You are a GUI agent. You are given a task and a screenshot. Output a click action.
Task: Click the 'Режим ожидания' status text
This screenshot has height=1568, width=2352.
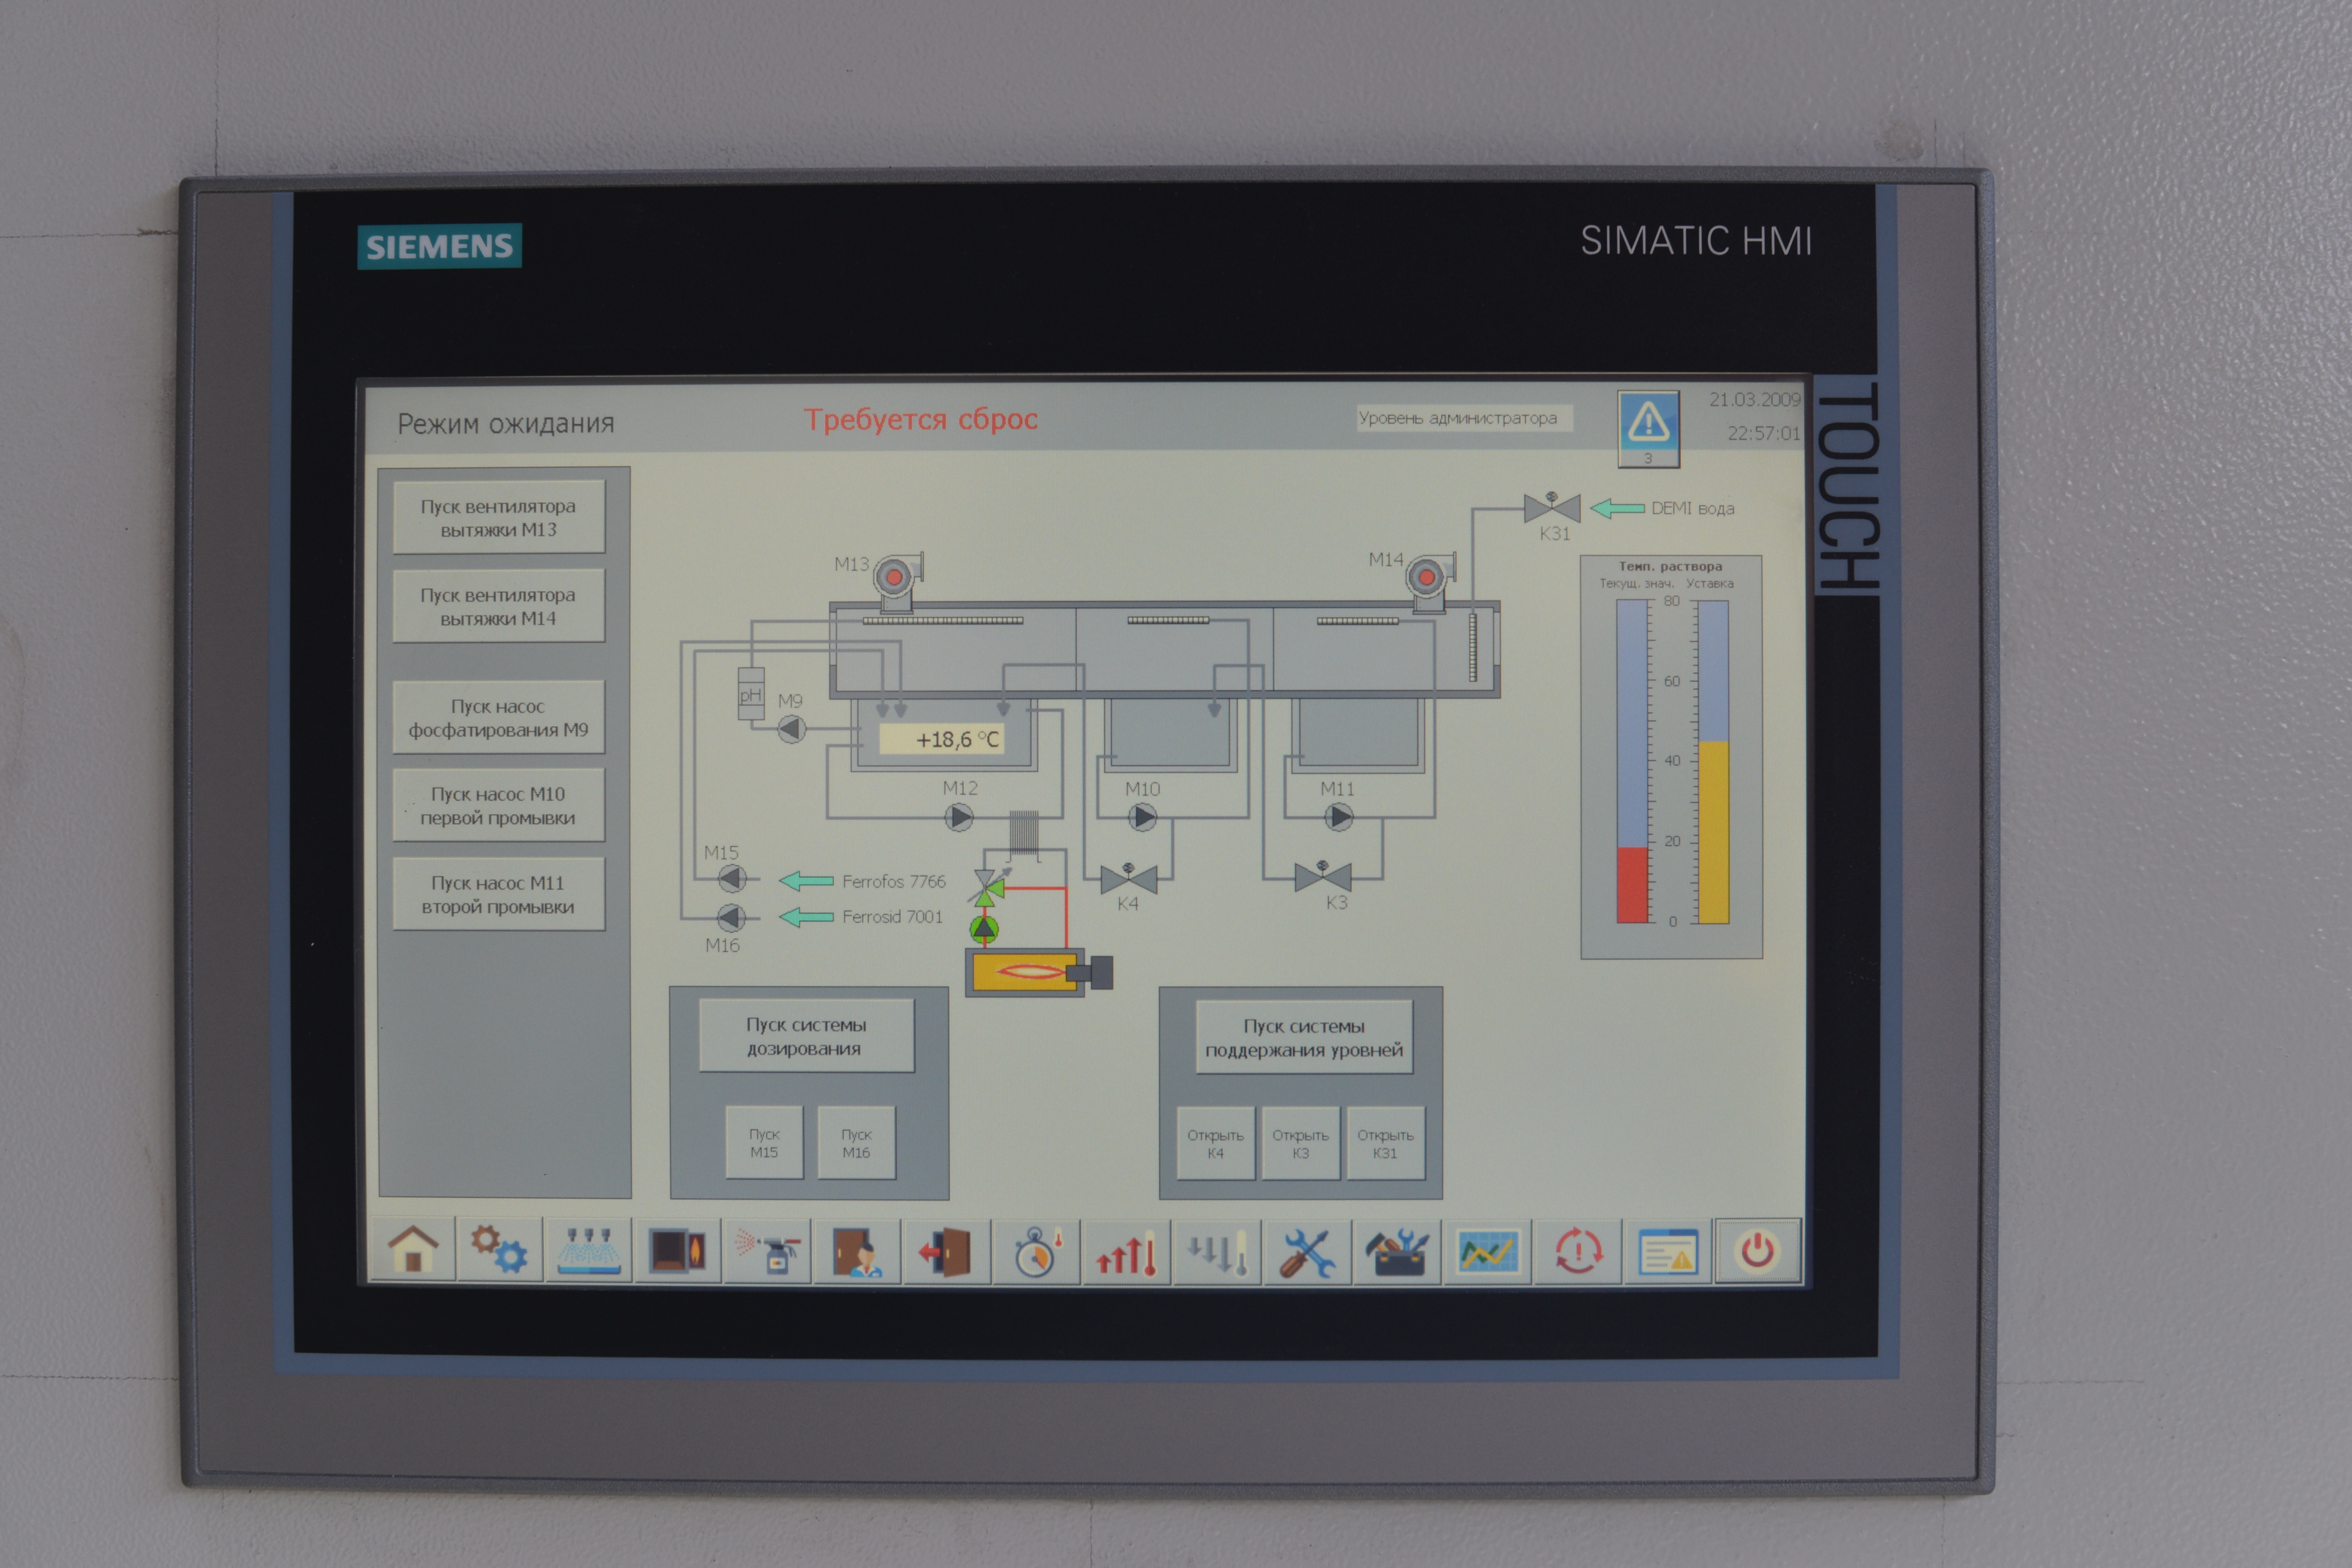coord(506,424)
